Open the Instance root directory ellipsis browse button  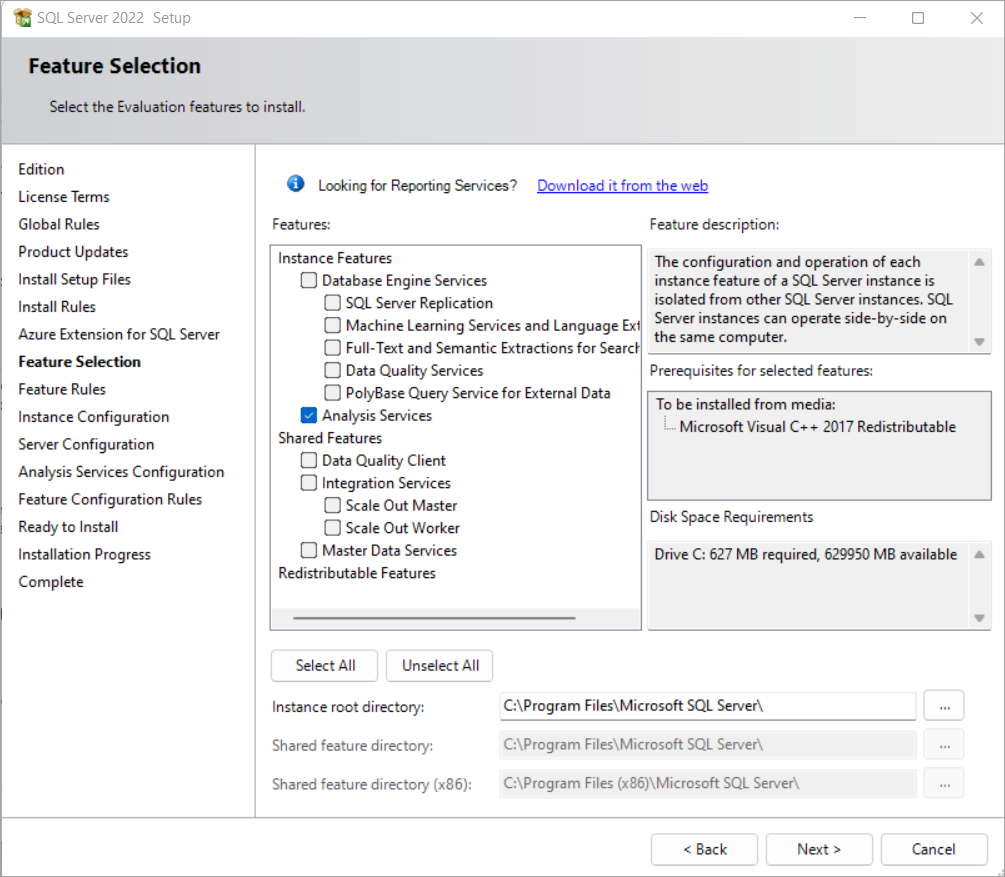pos(943,706)
